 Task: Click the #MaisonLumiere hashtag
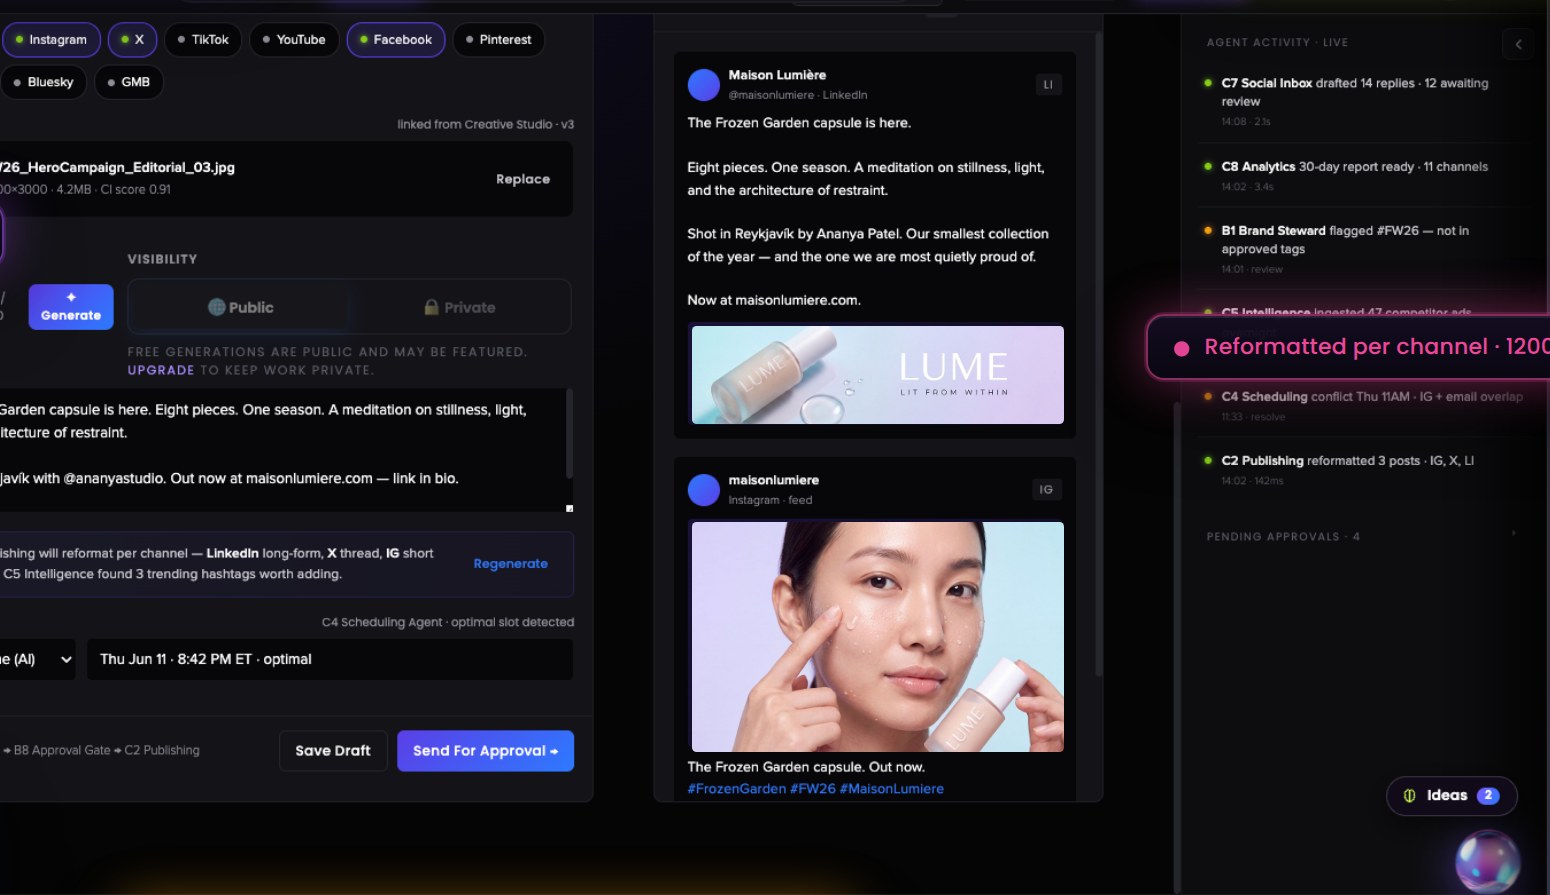pyautogui.click(x=892, y=789)
